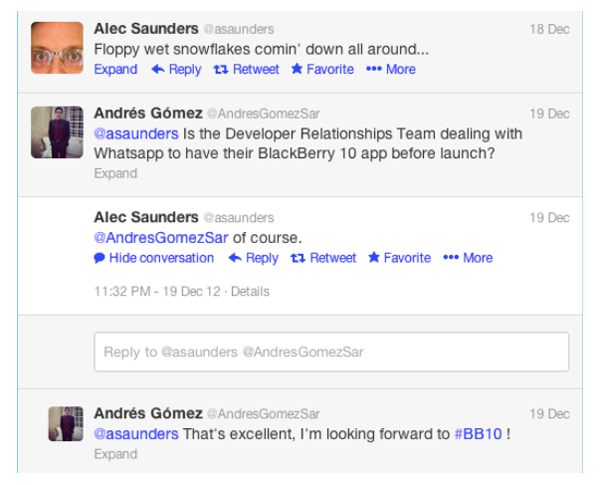Click the favorite star icon on snowflakes tweet
Viewport: 600px width, 485px height.
click(x=297, y=69)
